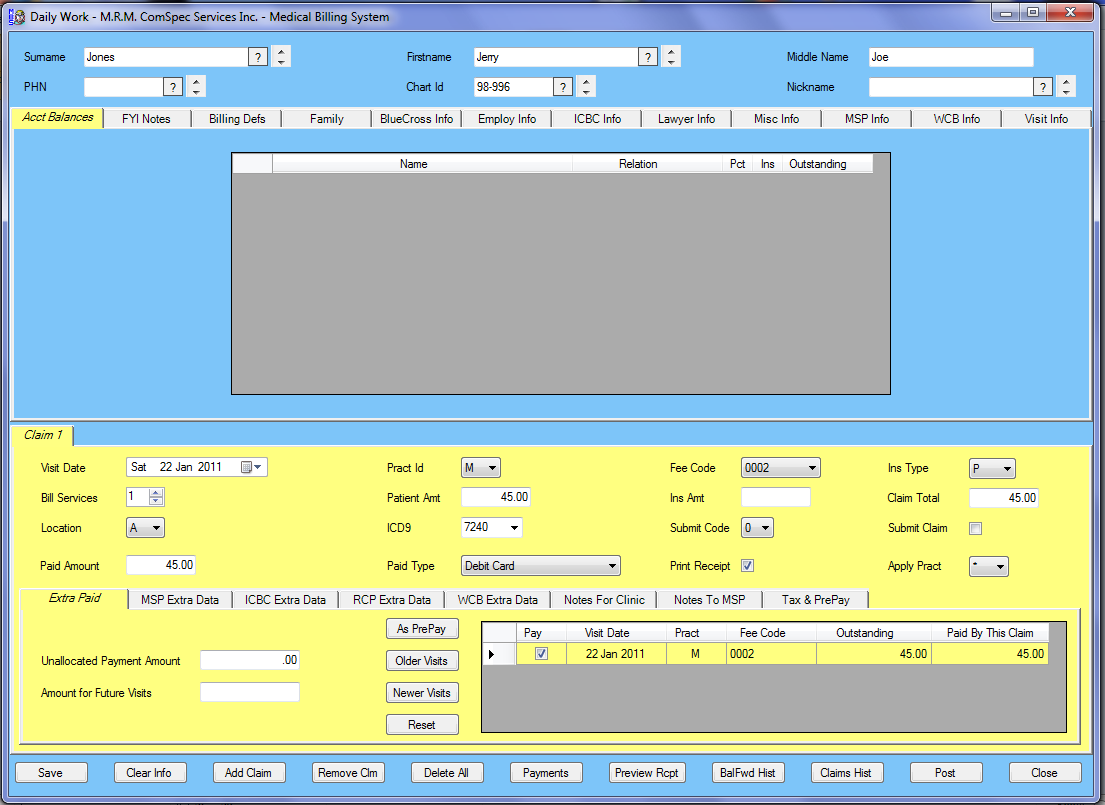Click the Middle Name input field
This screenshot has height=805, width=1105.
pyautogui.click(x=951, y=57)
